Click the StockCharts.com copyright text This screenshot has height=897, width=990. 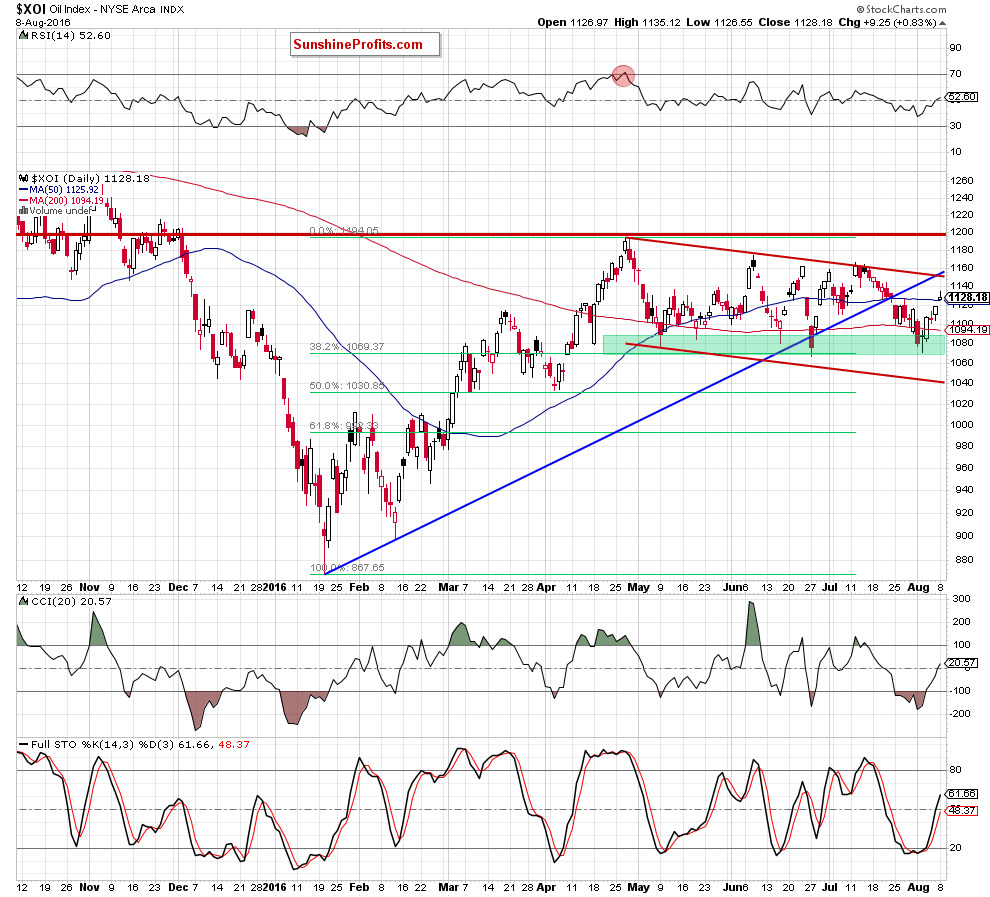click(x=902, y=9)
